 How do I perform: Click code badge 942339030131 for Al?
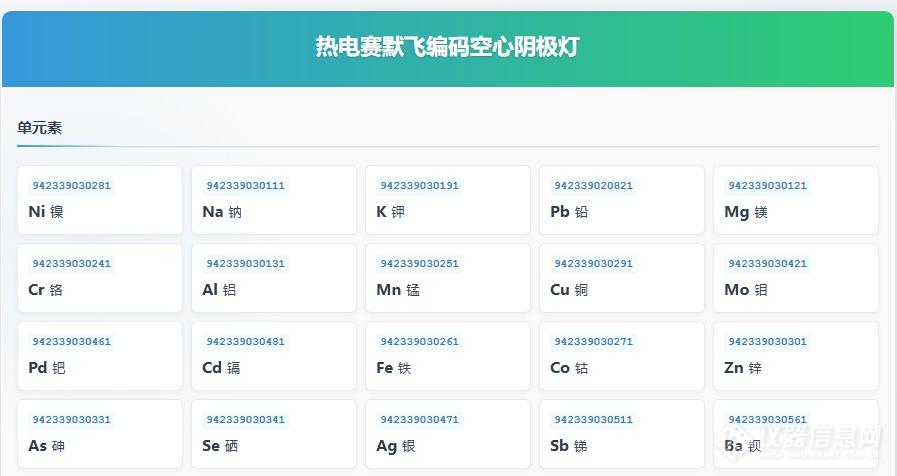point(245,264)
